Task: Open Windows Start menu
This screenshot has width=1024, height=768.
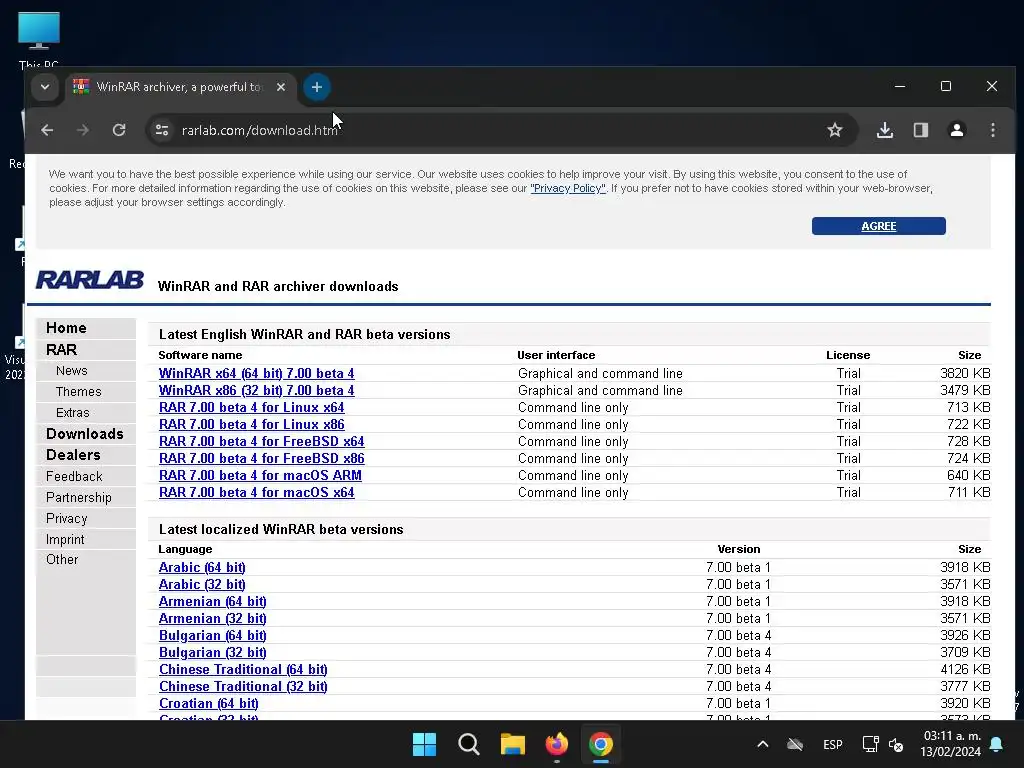Action: pos(424,744)
